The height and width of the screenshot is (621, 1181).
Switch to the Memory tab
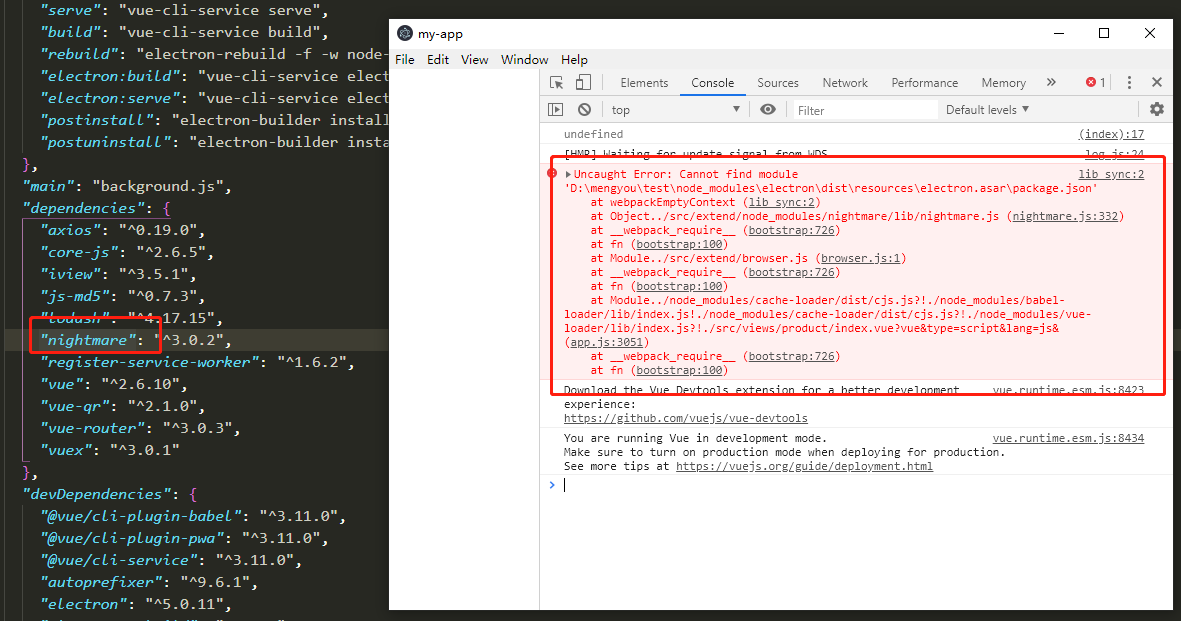pyautogui.click(x=1003, y=83)
